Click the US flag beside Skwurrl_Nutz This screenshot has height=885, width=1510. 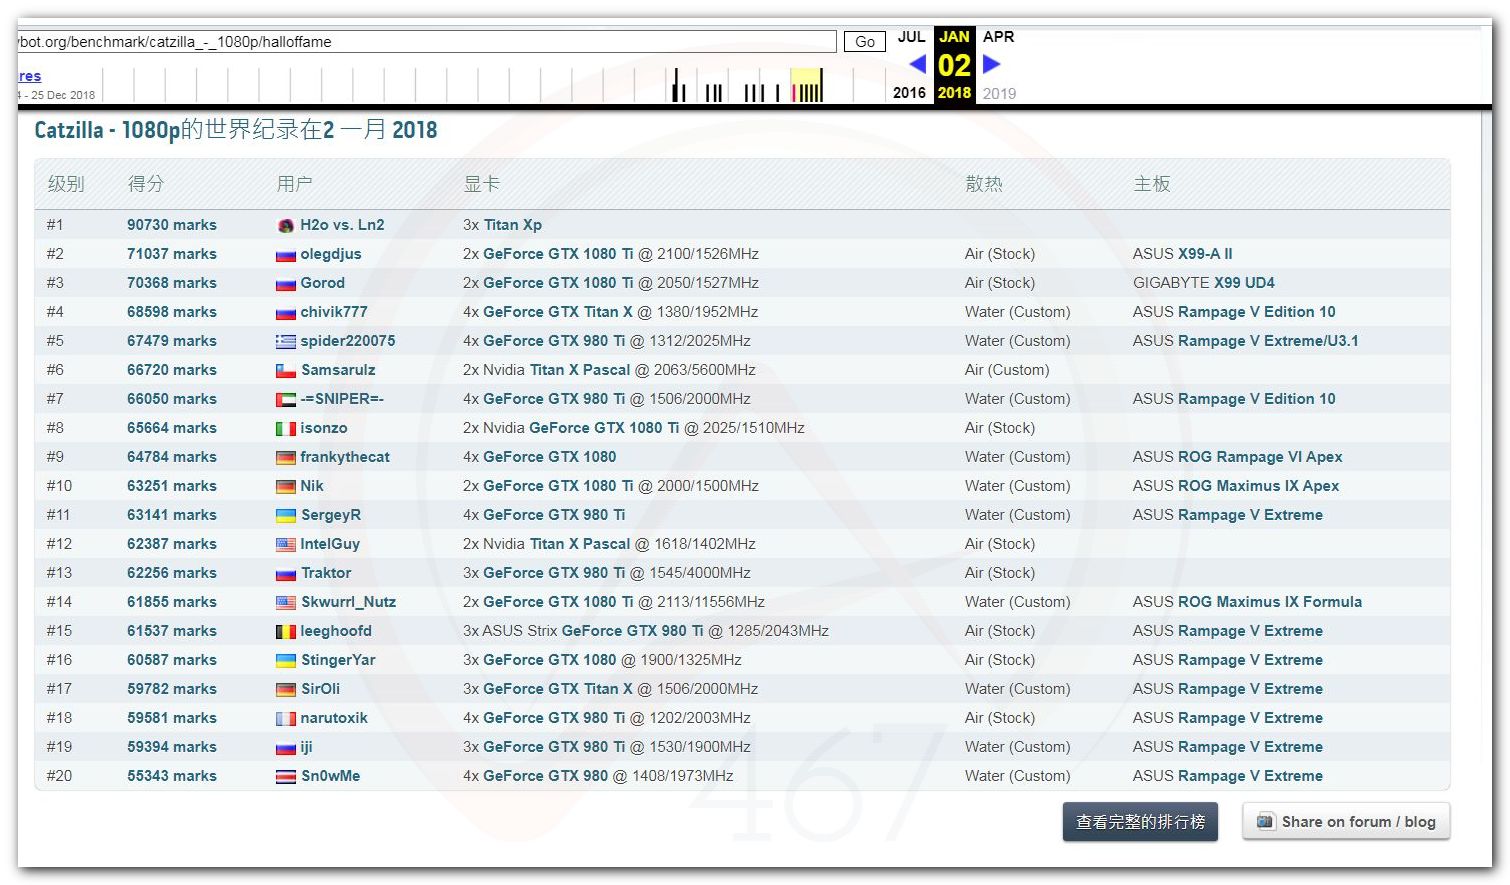pos(286,603)
